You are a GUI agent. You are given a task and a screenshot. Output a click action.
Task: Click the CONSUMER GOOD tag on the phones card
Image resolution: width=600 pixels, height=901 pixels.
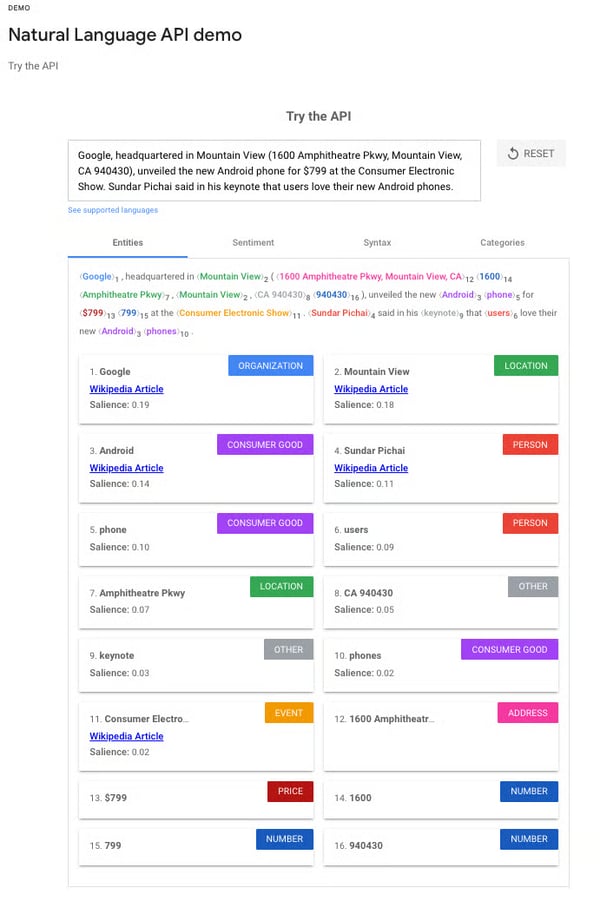pos(509,649)
